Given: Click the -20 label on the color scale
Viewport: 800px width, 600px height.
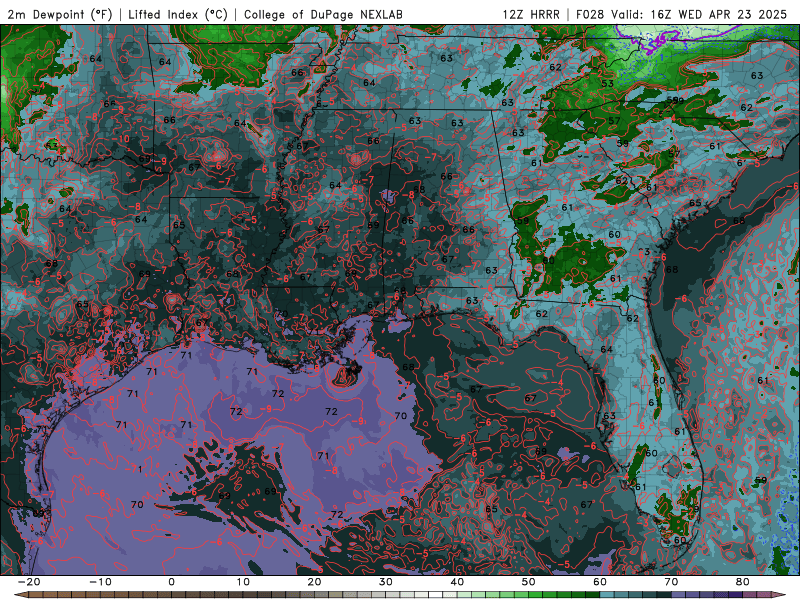Looking at the screenshot, I should (x=29, y=582).
